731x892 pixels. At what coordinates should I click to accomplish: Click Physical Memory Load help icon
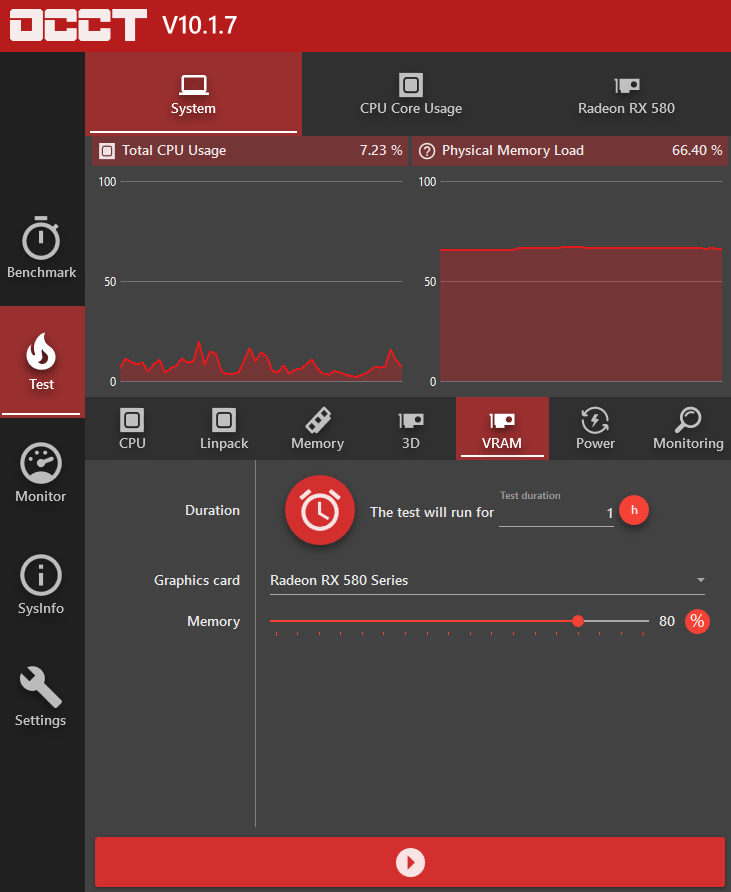pos(427,151)
